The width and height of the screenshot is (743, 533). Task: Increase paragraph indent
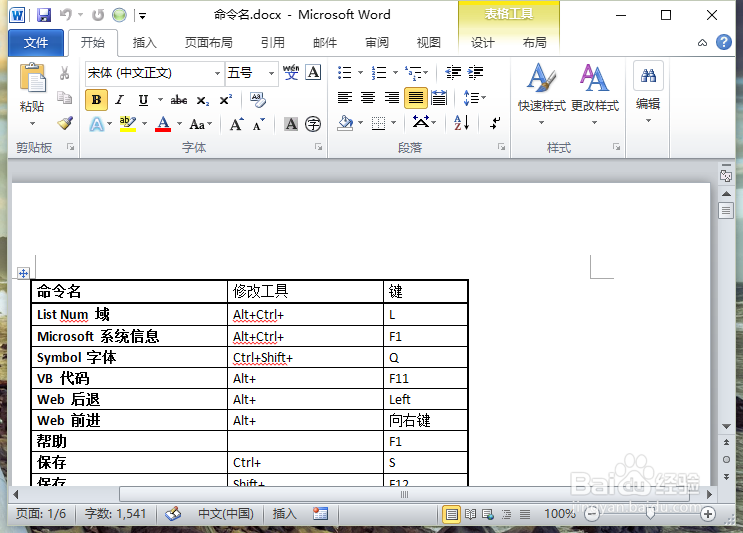[x=475, y=72]
